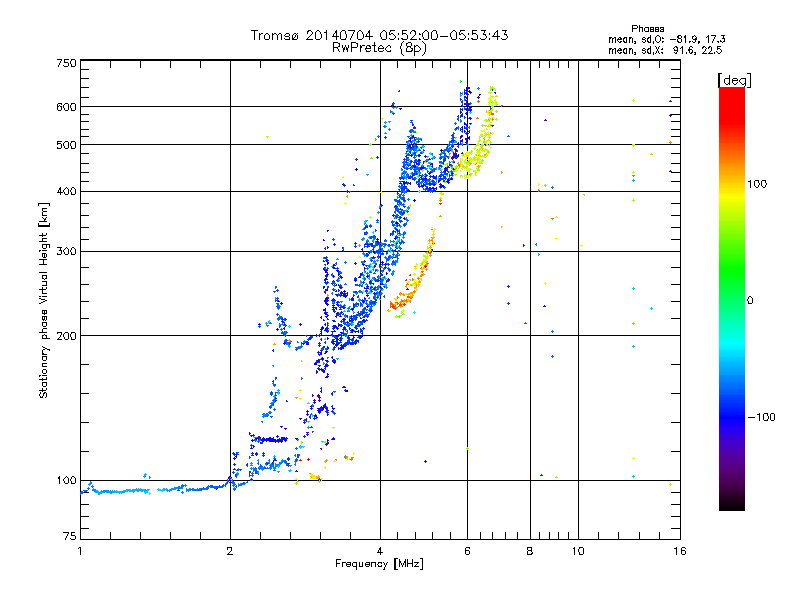Click the RwPretec (8p) subtitle
Image resolution: width=800 pixels, height=600 pixels.
click(379, 48)
